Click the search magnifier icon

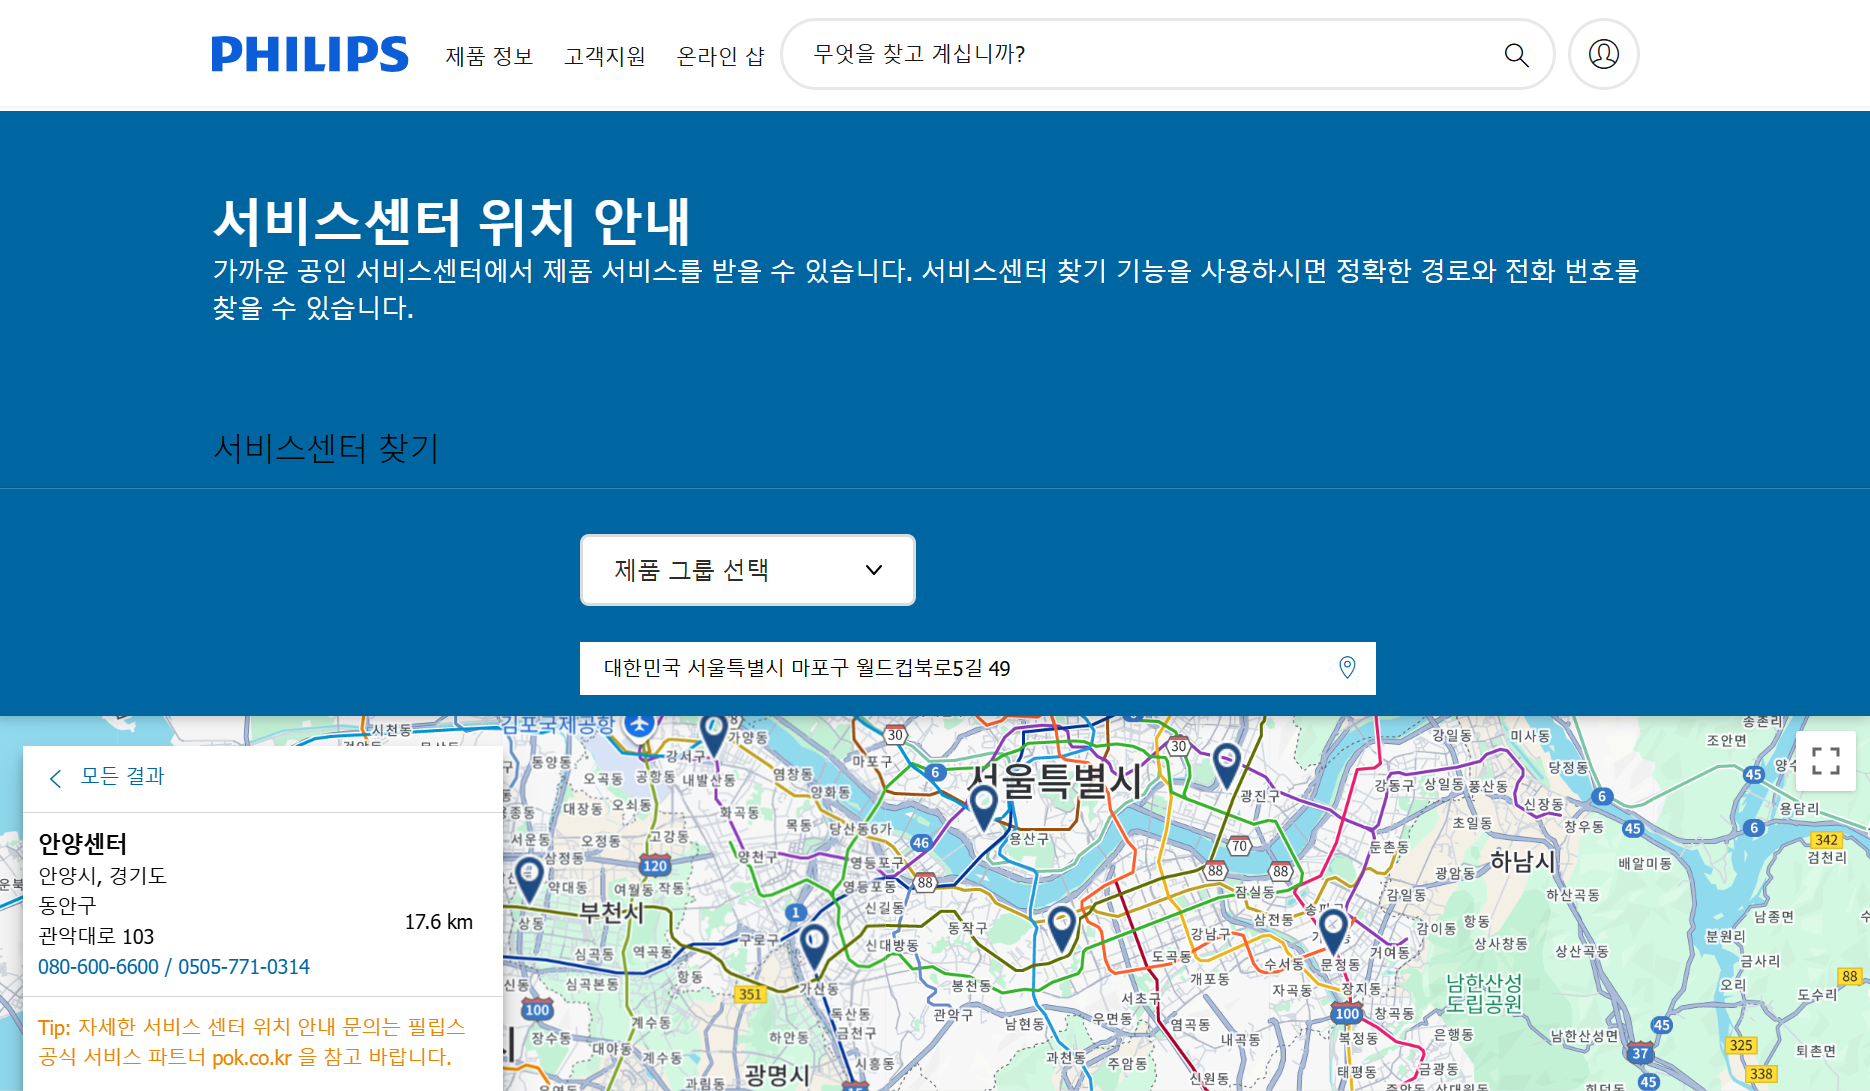(x=1516, y=55)
